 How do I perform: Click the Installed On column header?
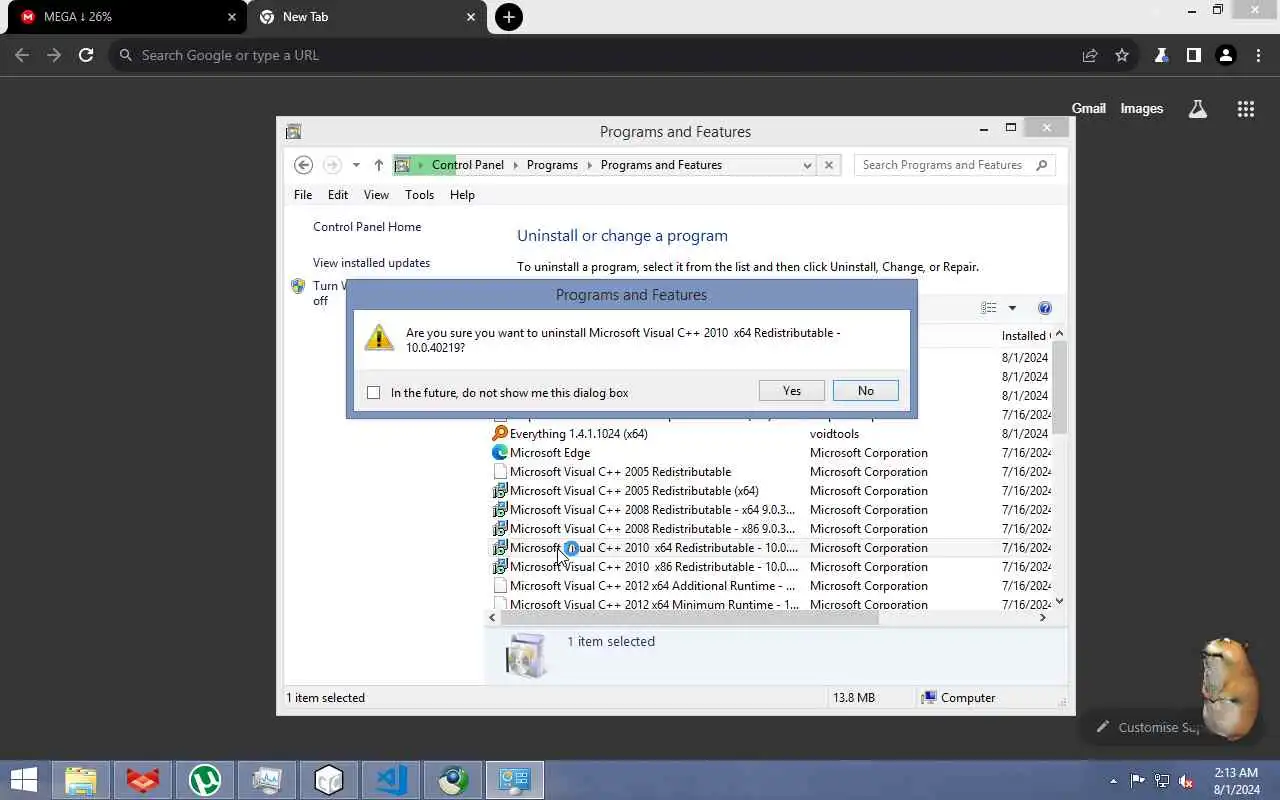click(x=1025, y=336)
